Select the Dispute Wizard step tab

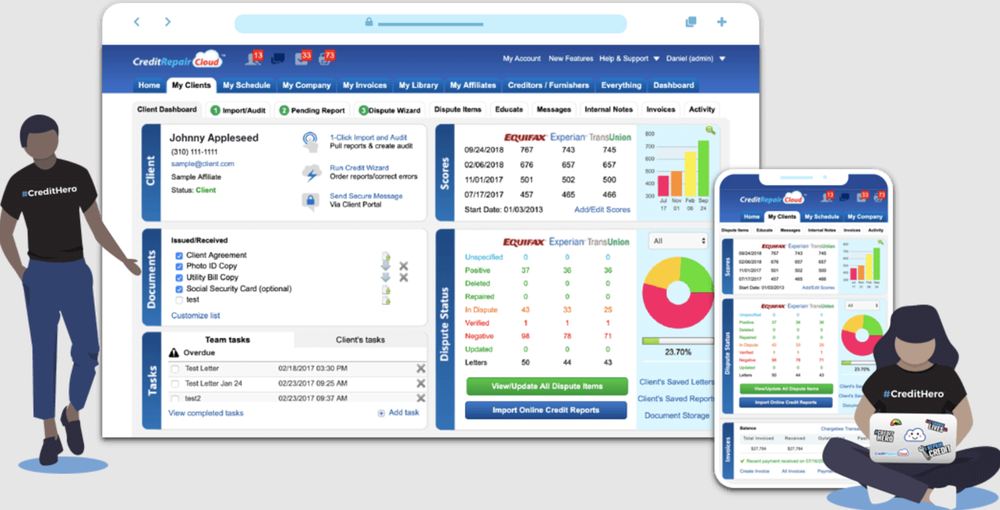(390, 110)
